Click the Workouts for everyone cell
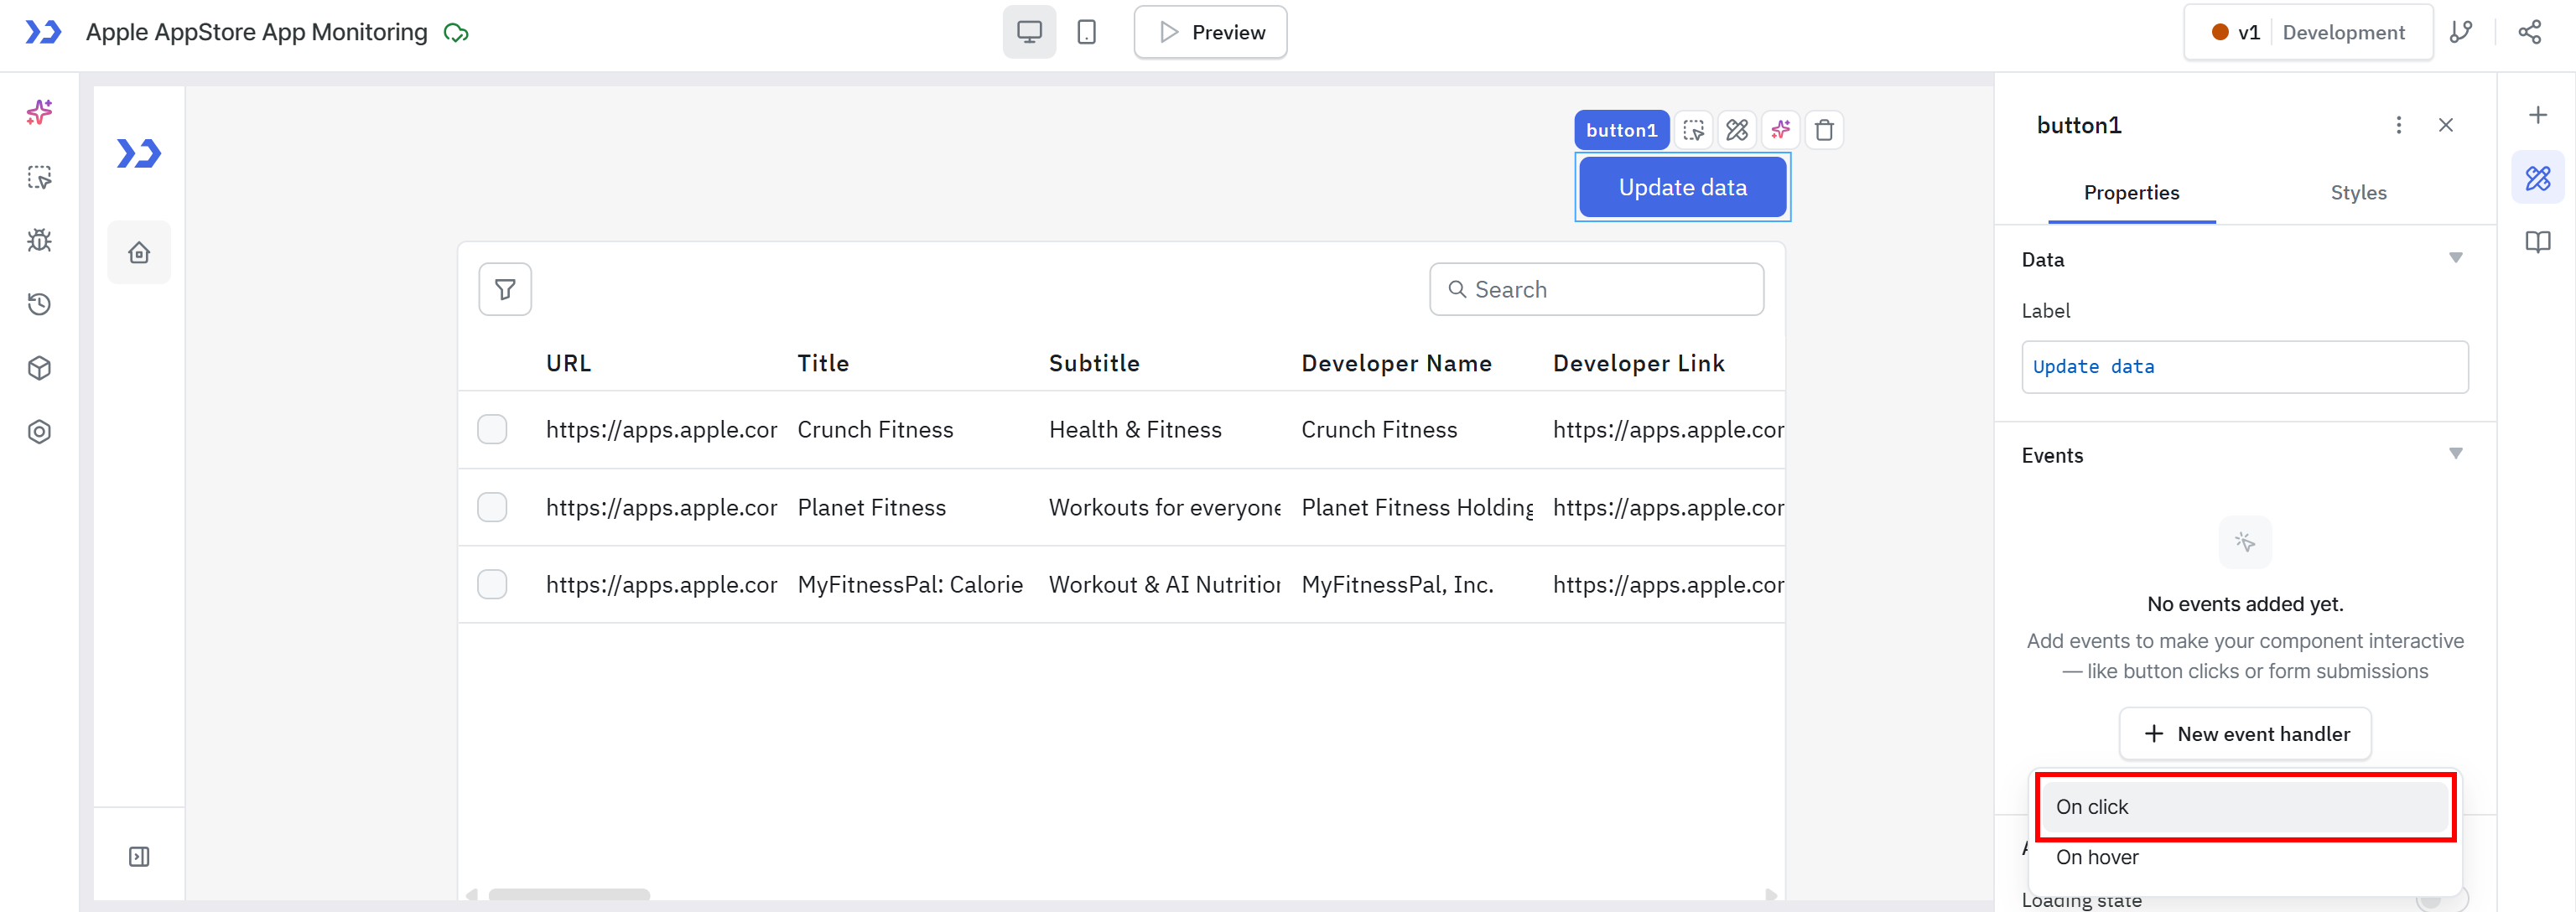2576x912 pixels. click(1165, 507)
